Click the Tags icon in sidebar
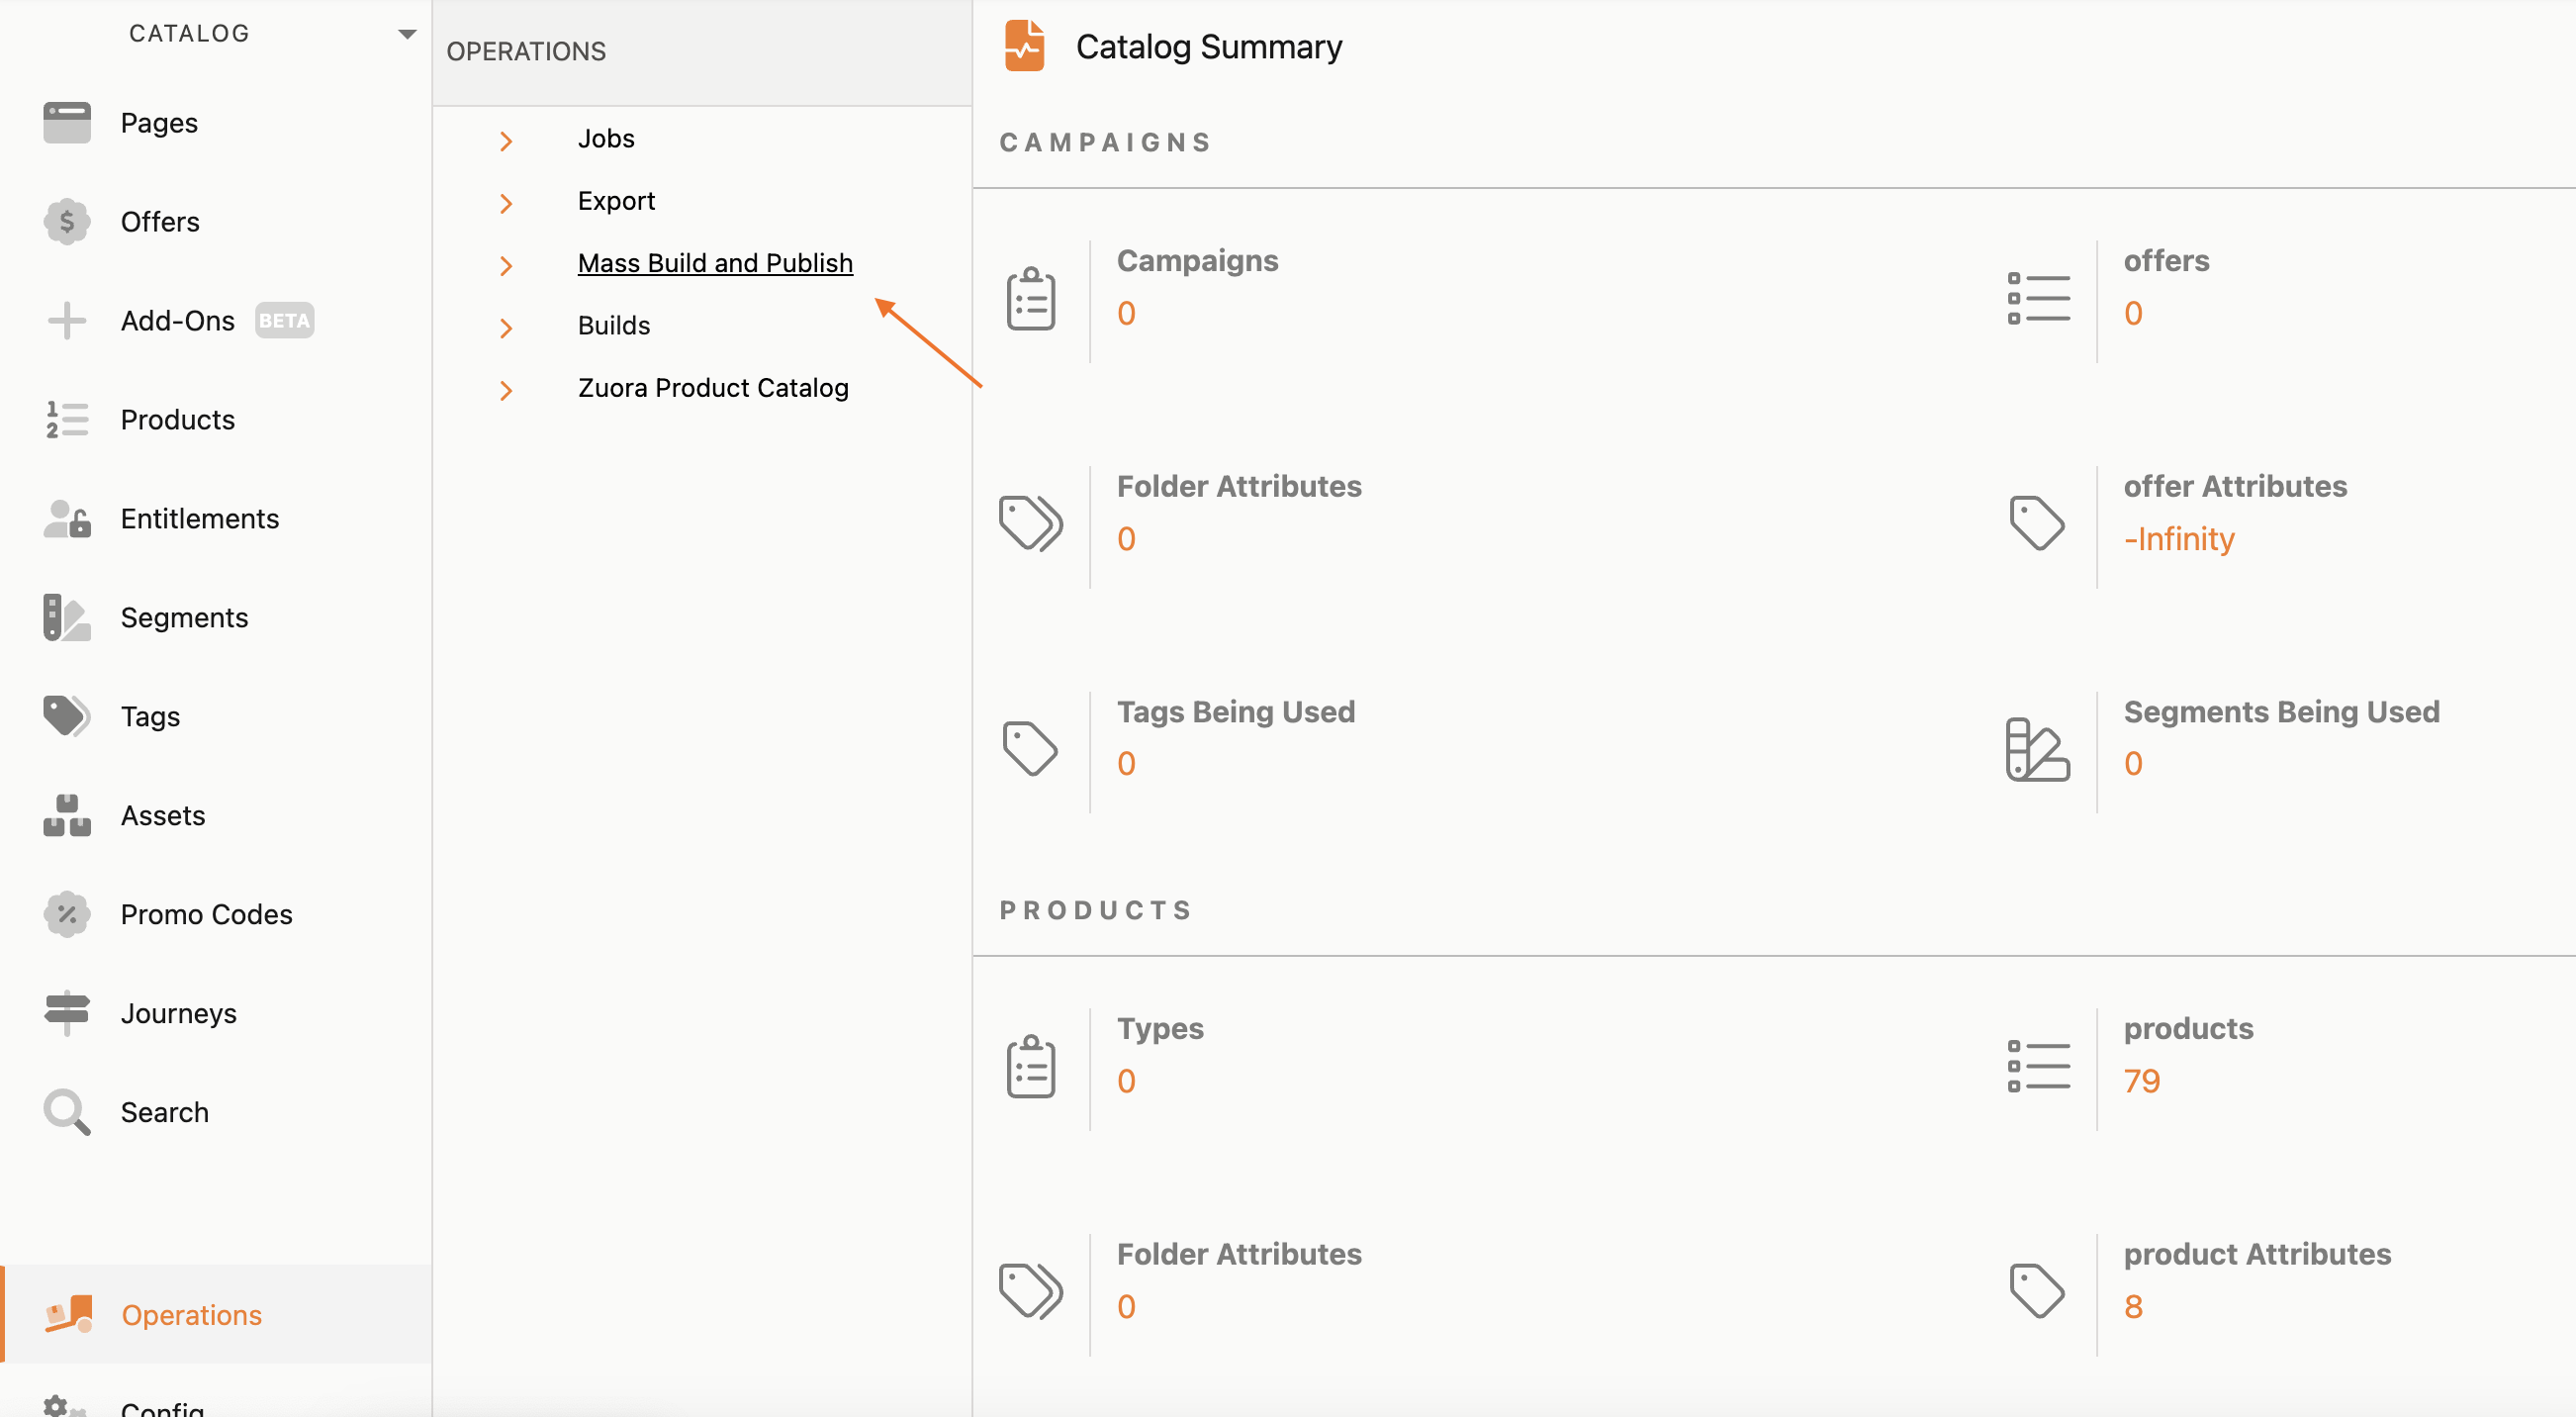The image size is (2576, 1417). coord(67,716)
